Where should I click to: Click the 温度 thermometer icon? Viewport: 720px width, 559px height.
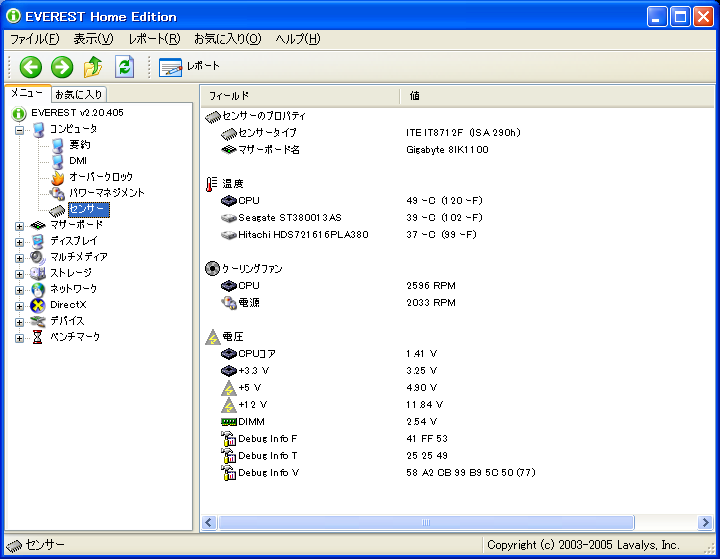click(212, 184)
